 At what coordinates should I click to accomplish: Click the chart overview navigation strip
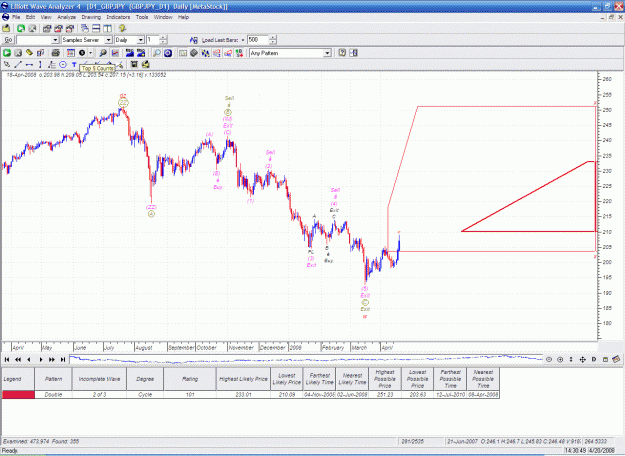click(x=306, y=359)
